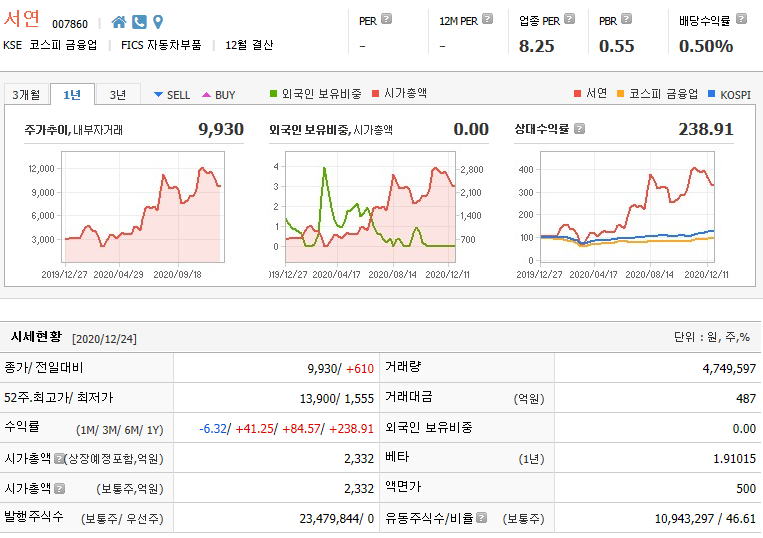The image size is (763, 538).
Task: Click the 단위 : 원, 주,% note
Action: (x=711, y=337)
